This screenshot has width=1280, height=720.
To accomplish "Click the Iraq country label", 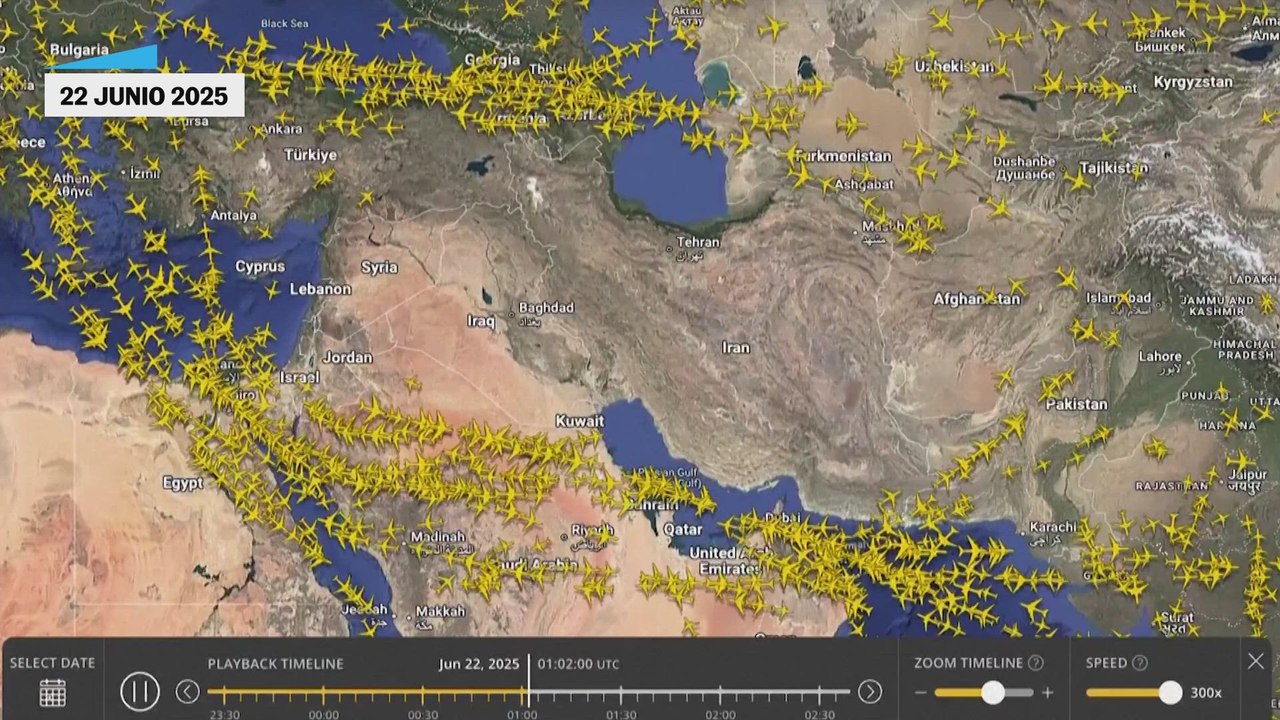I will (x=481, y=321).
